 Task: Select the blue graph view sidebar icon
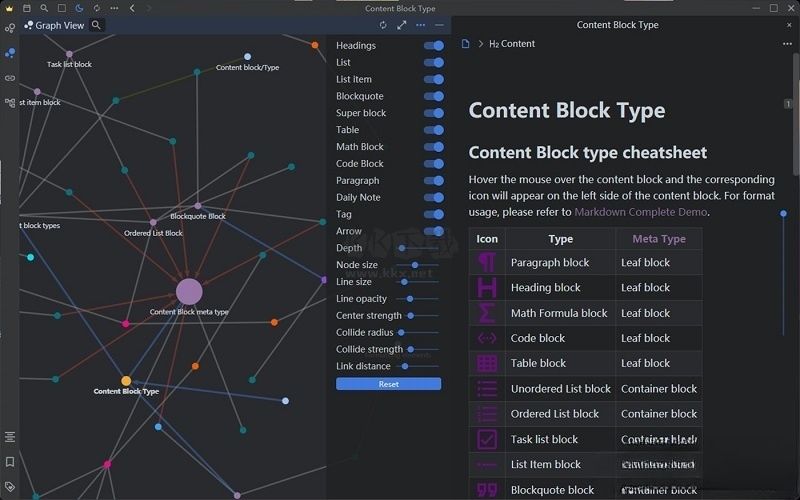coord(10,53)
